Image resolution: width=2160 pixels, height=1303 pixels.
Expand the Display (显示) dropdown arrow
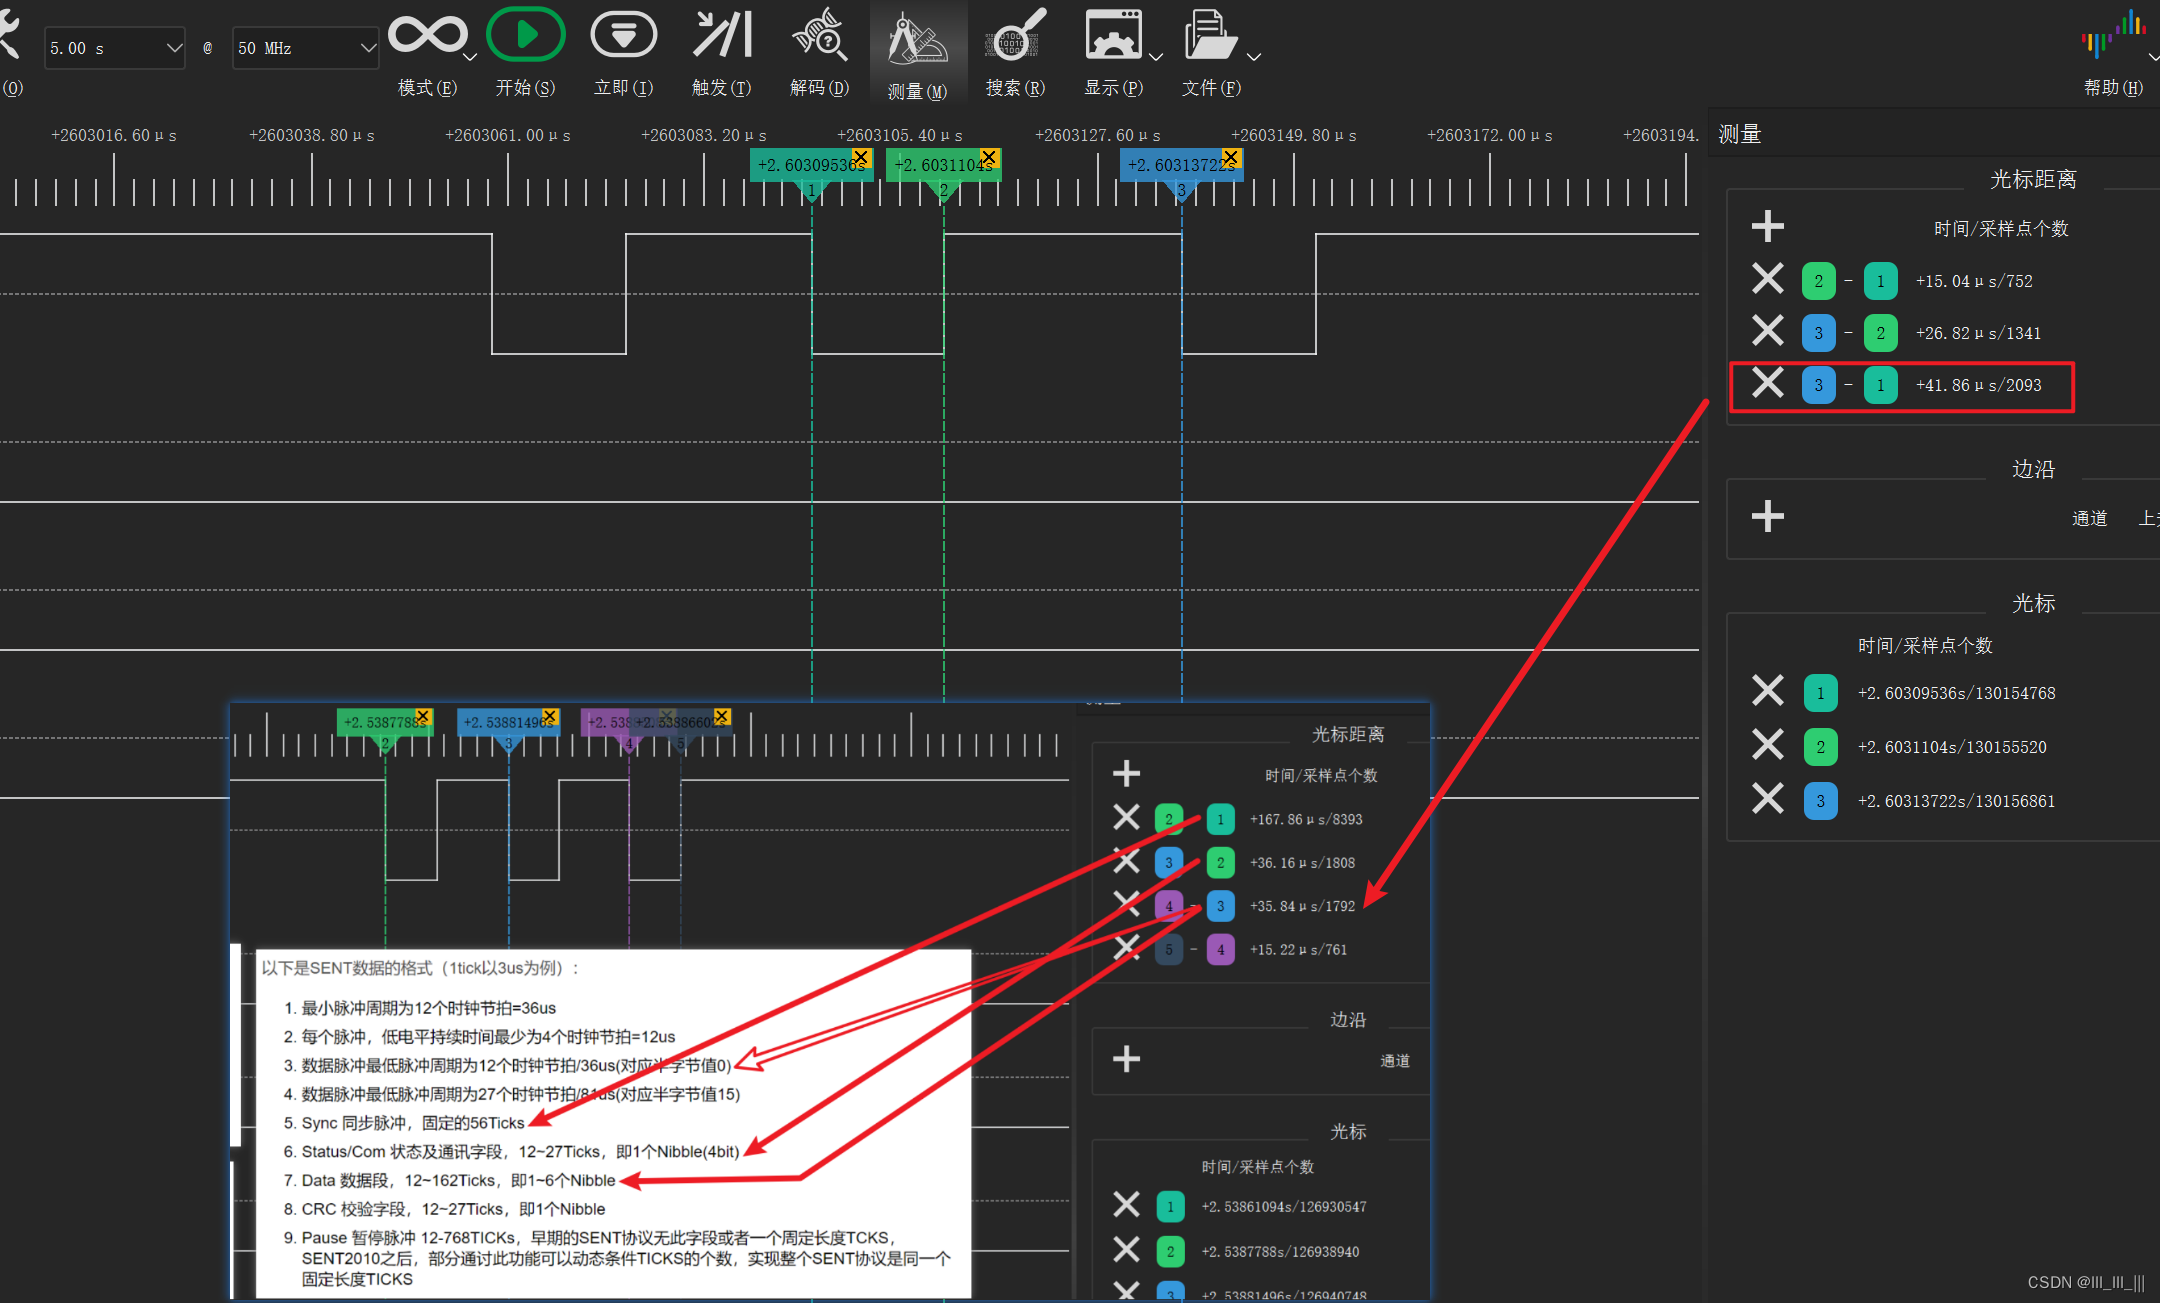[x=1156, y=58]
